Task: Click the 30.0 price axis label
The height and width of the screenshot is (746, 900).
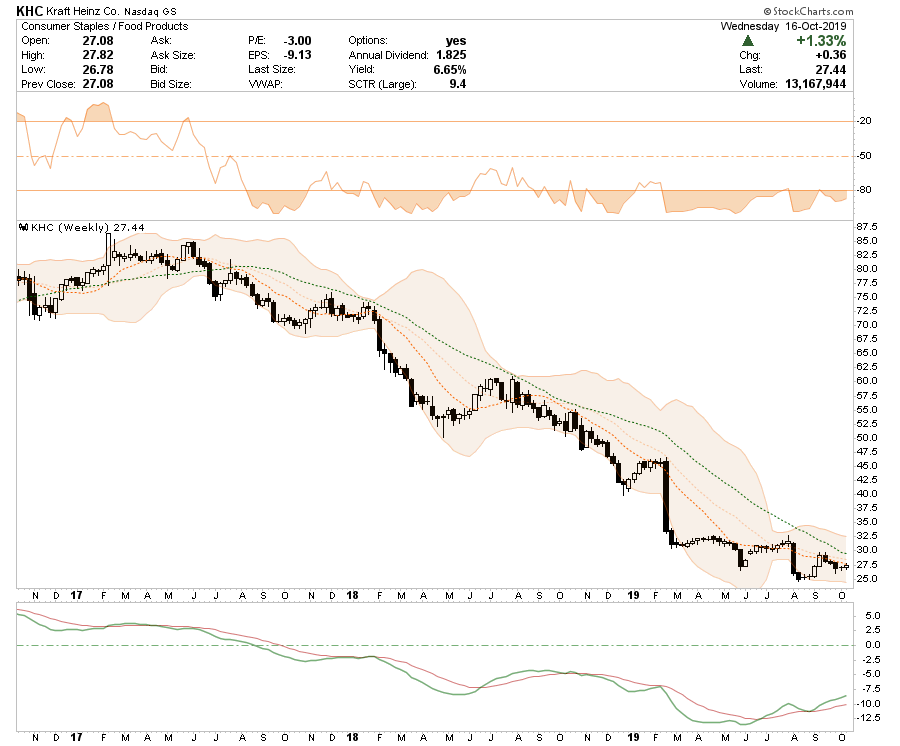Action: coord(867,550)
